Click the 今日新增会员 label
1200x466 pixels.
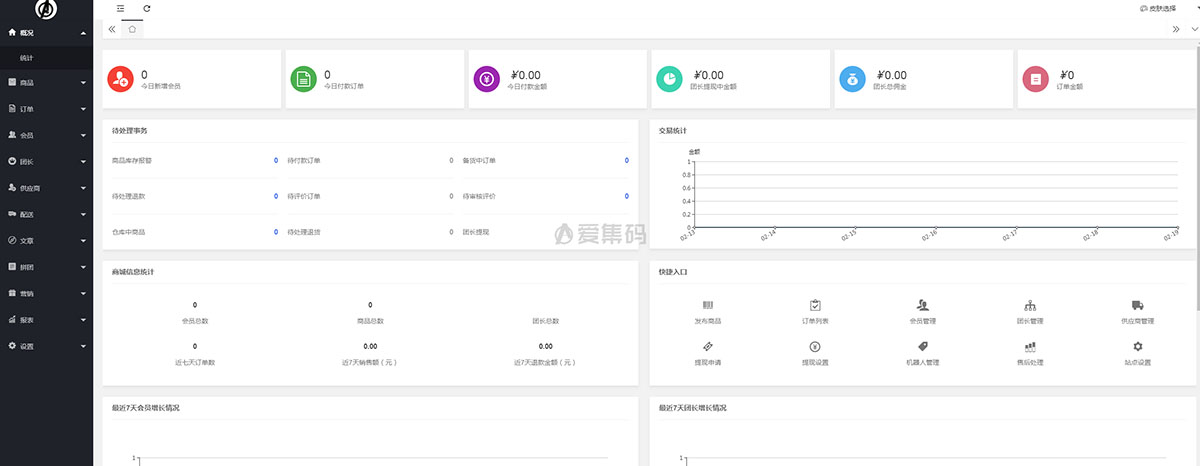click(161, 87)
